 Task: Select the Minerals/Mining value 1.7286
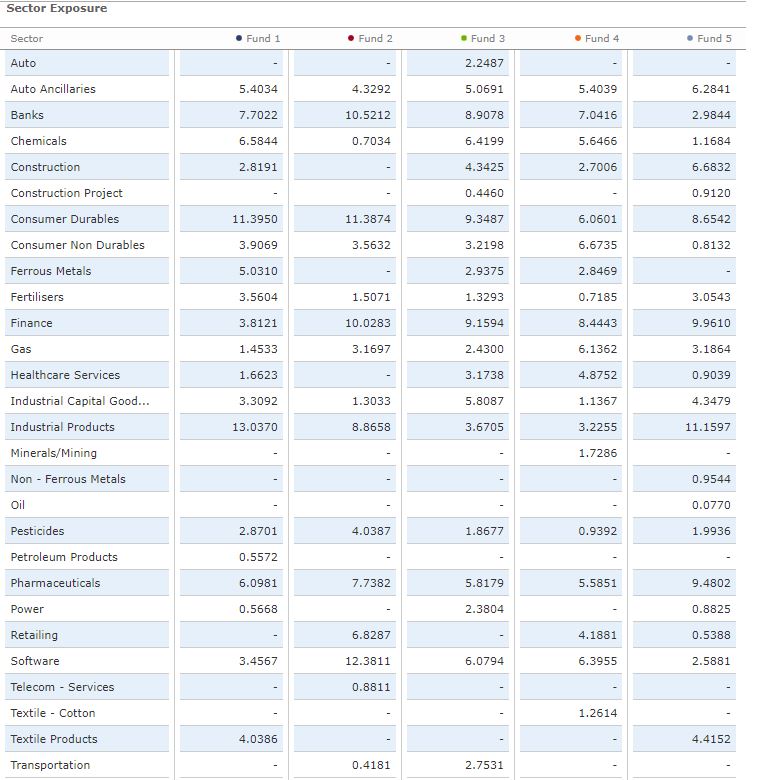pos(598,453)
